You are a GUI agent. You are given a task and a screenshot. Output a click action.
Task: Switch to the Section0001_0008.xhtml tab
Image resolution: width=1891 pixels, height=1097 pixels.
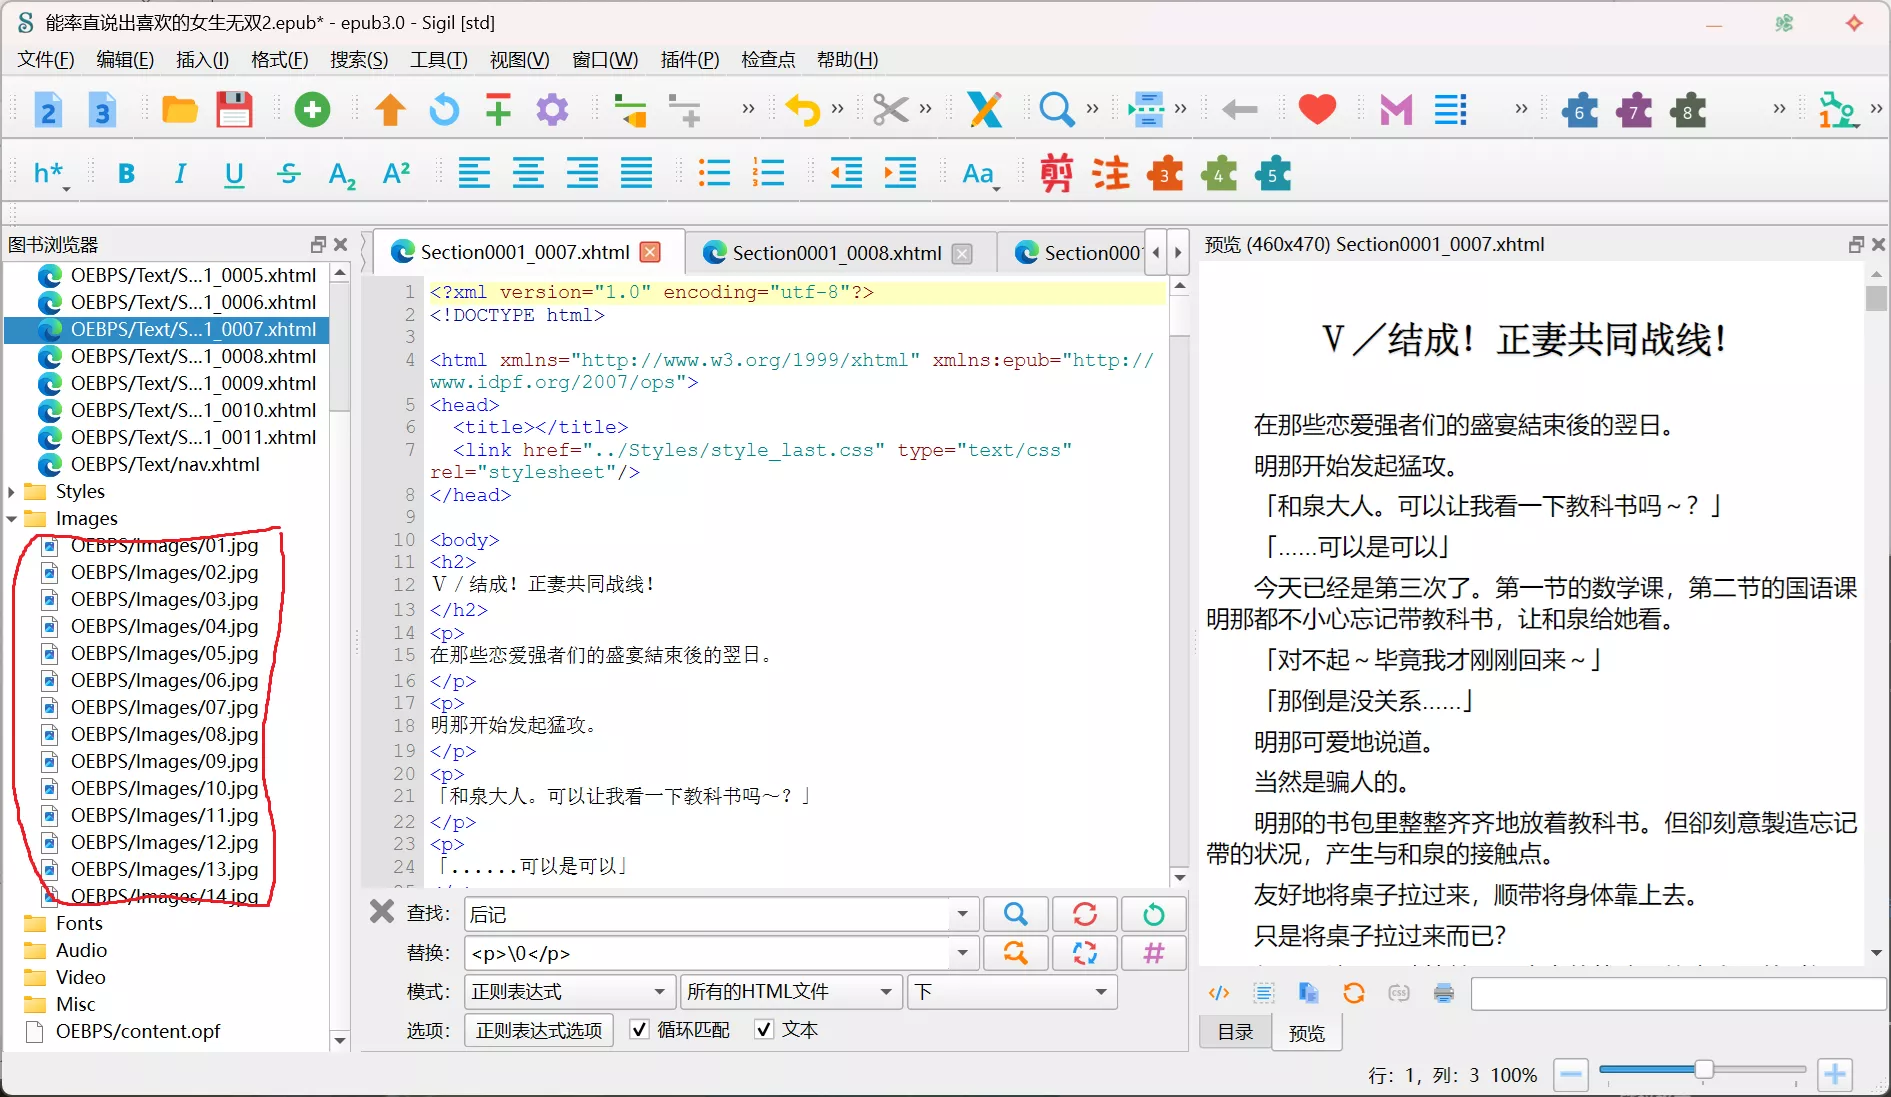836,253
